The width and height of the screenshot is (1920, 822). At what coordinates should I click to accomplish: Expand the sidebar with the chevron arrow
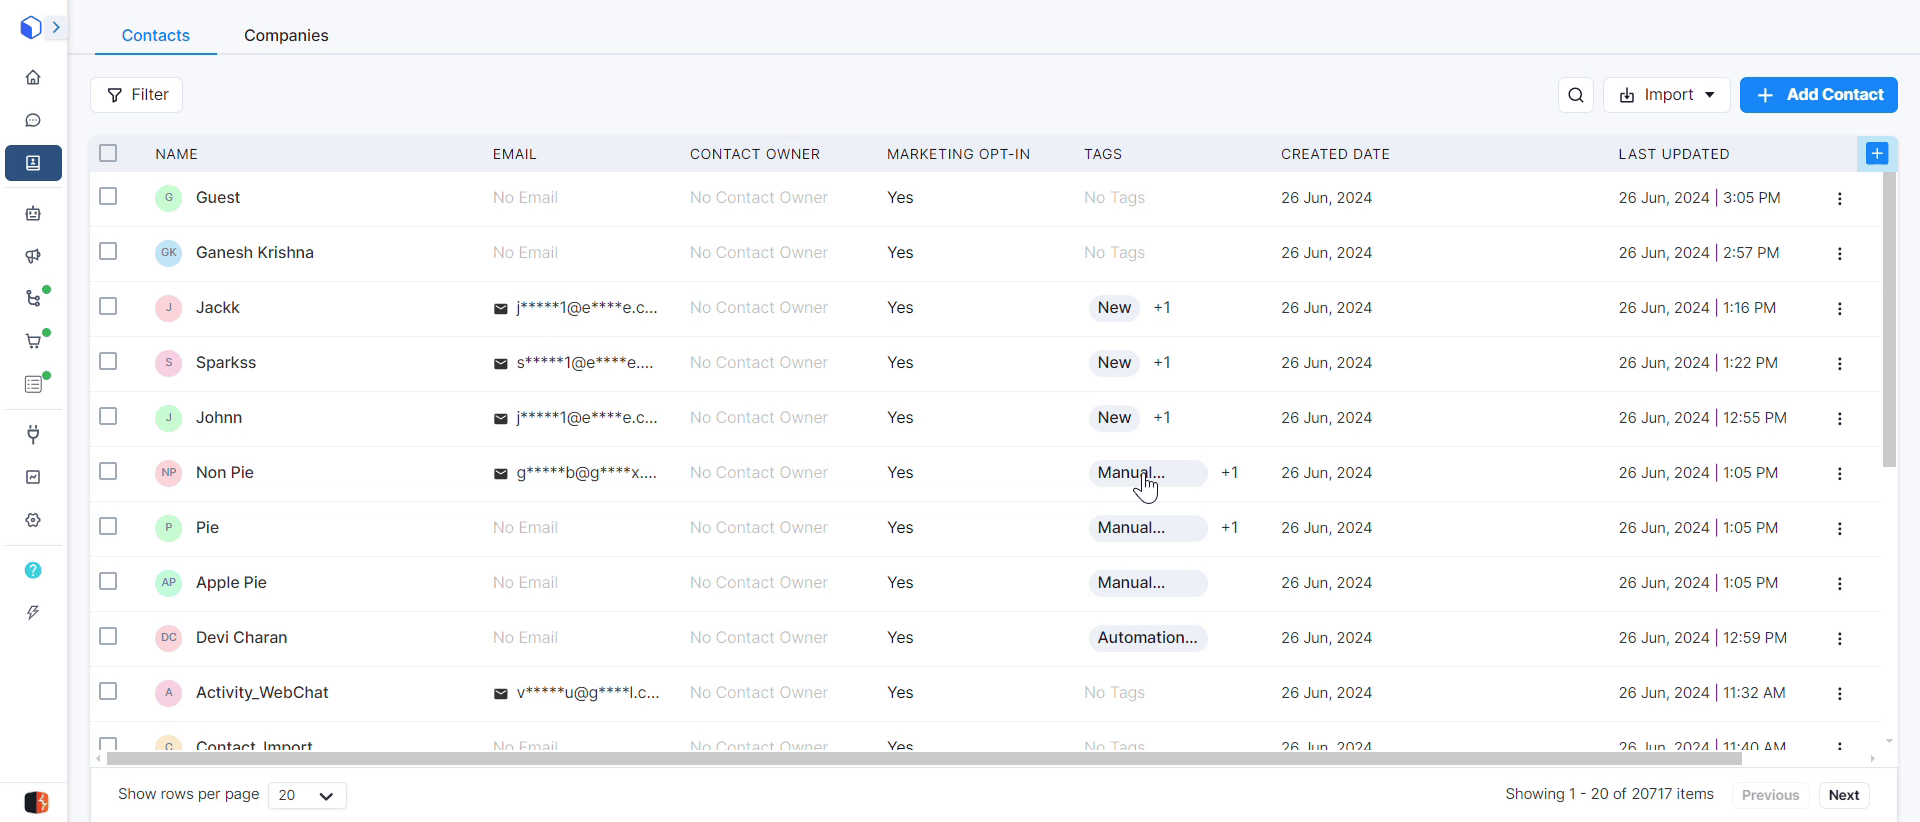tap(56, 28)
